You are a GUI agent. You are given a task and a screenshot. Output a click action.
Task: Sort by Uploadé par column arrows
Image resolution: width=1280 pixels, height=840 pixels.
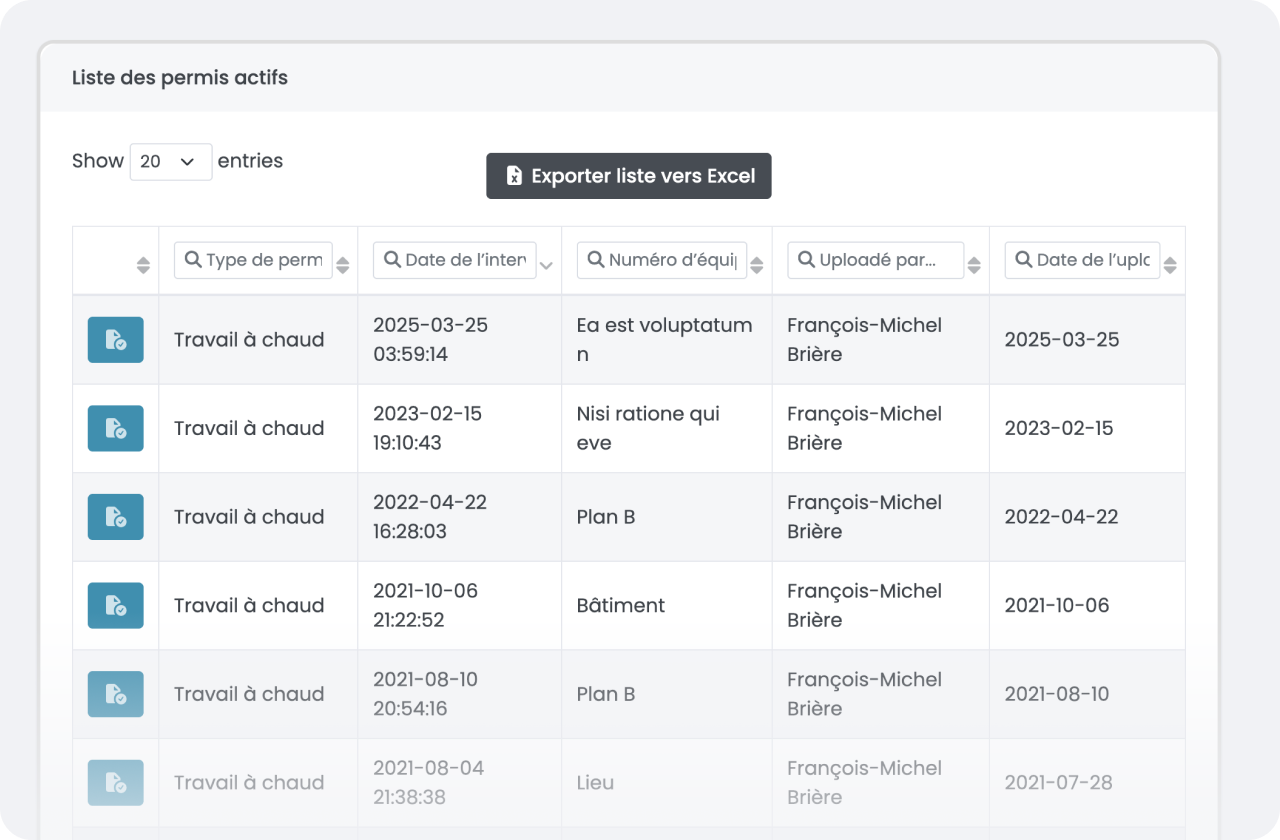tap(974, 265)
